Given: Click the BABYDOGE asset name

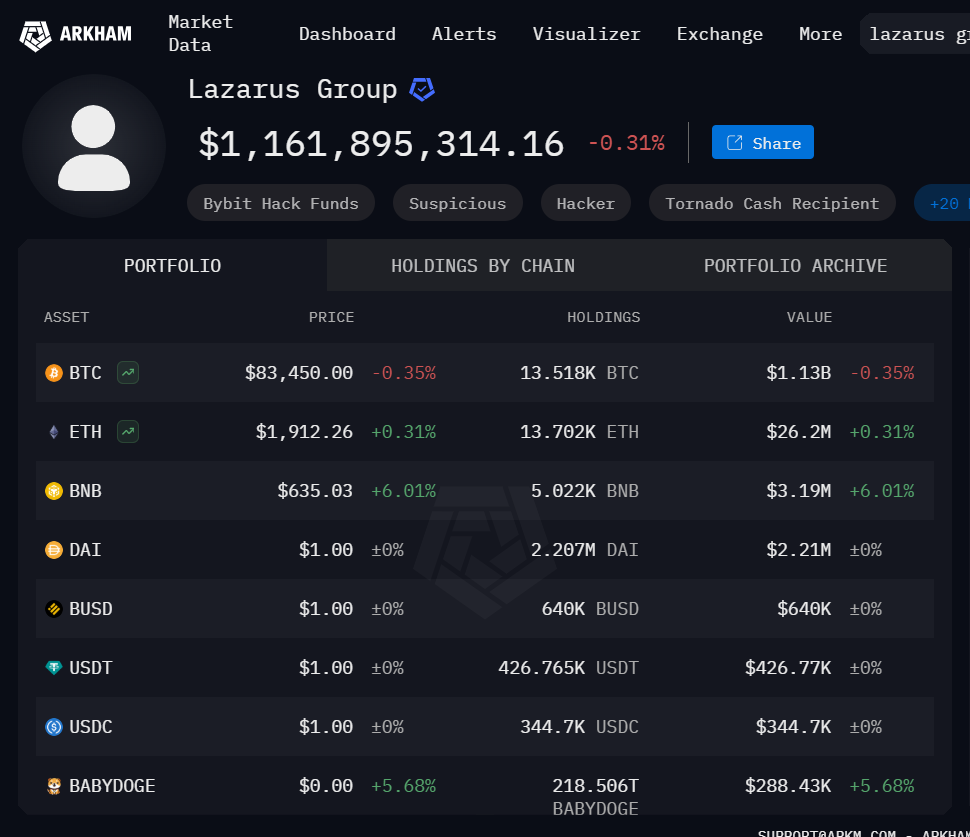Looking at the screenshot, I should tap(113, 786).
